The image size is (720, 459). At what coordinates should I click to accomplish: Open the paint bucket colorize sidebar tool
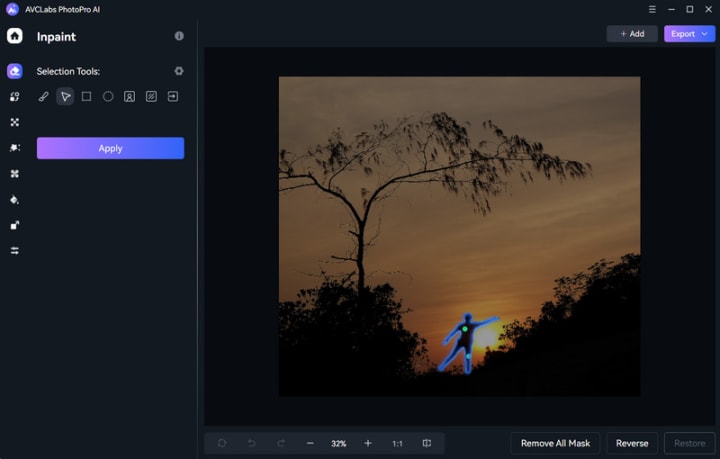click(x=15, y=200)
